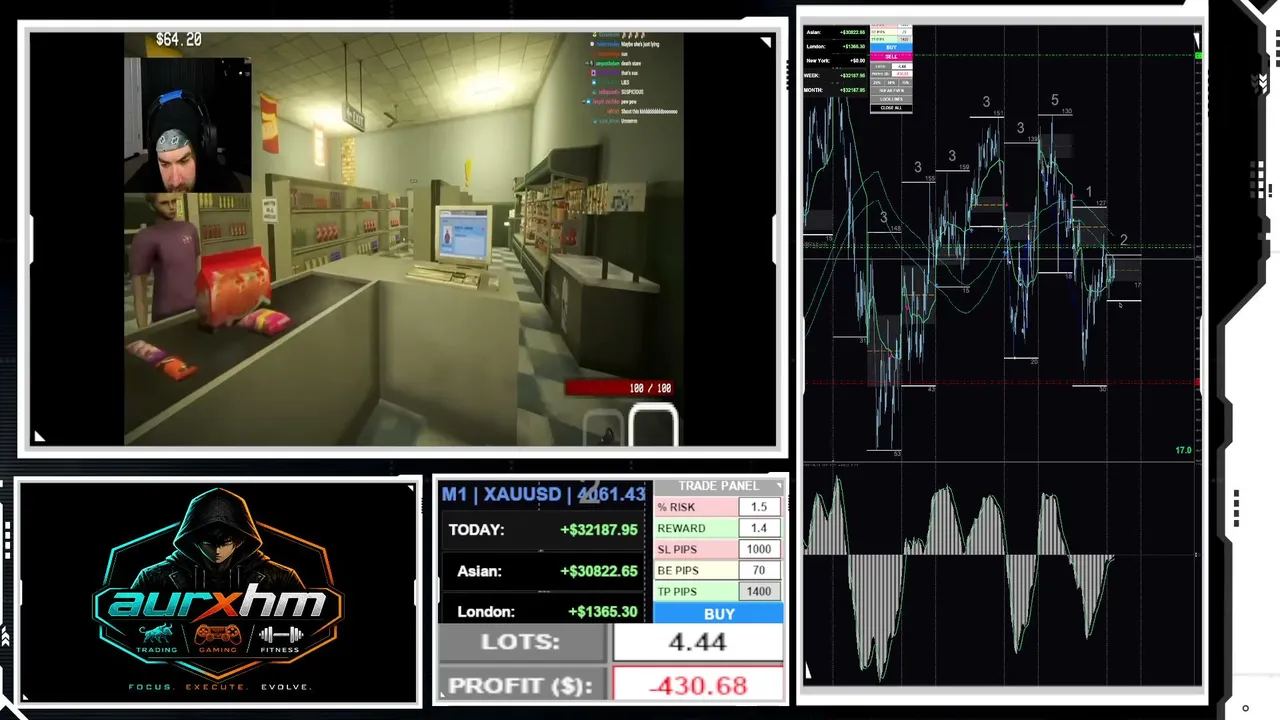This screenshot has width=1280, height=720.
Task: Click the computer monitor on the store counter
Action: [x=462, y=236]
